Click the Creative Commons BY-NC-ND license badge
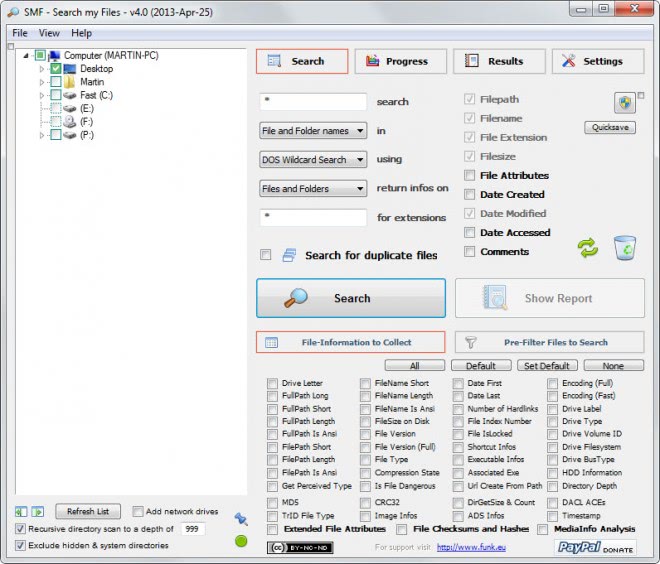This screenshot has width=660, height=564. pos(300,547)
